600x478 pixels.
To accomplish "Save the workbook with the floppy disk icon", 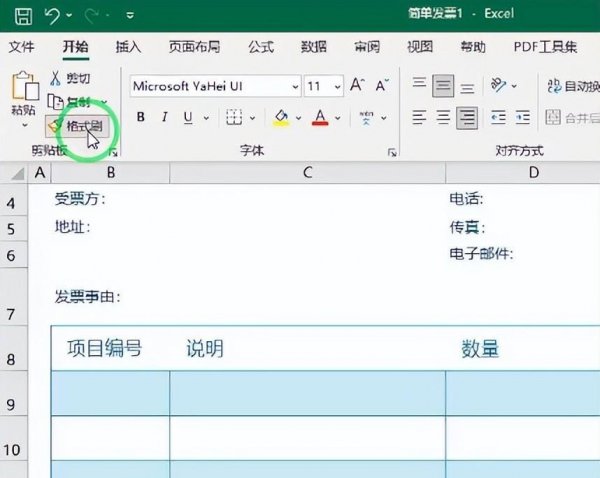I will pos(23,16).
